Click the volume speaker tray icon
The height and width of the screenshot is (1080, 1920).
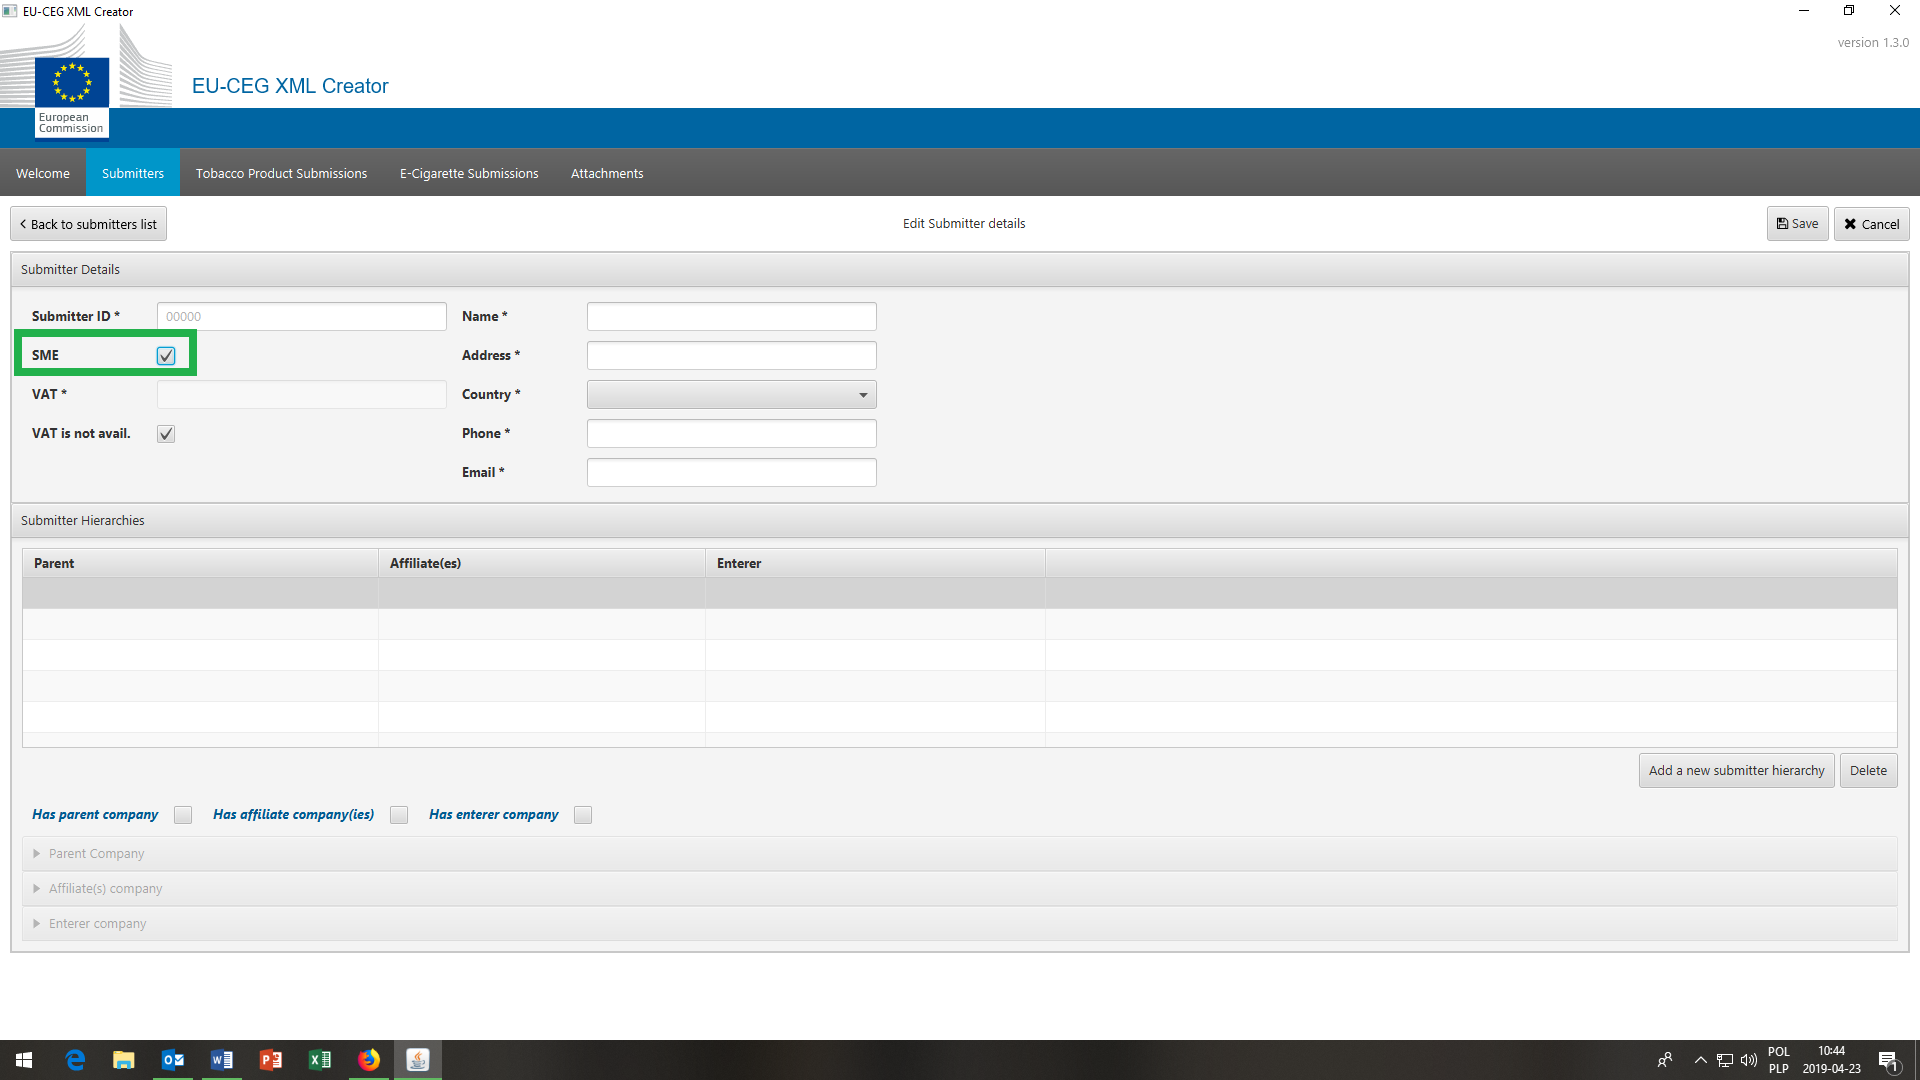point(1748,1060)
